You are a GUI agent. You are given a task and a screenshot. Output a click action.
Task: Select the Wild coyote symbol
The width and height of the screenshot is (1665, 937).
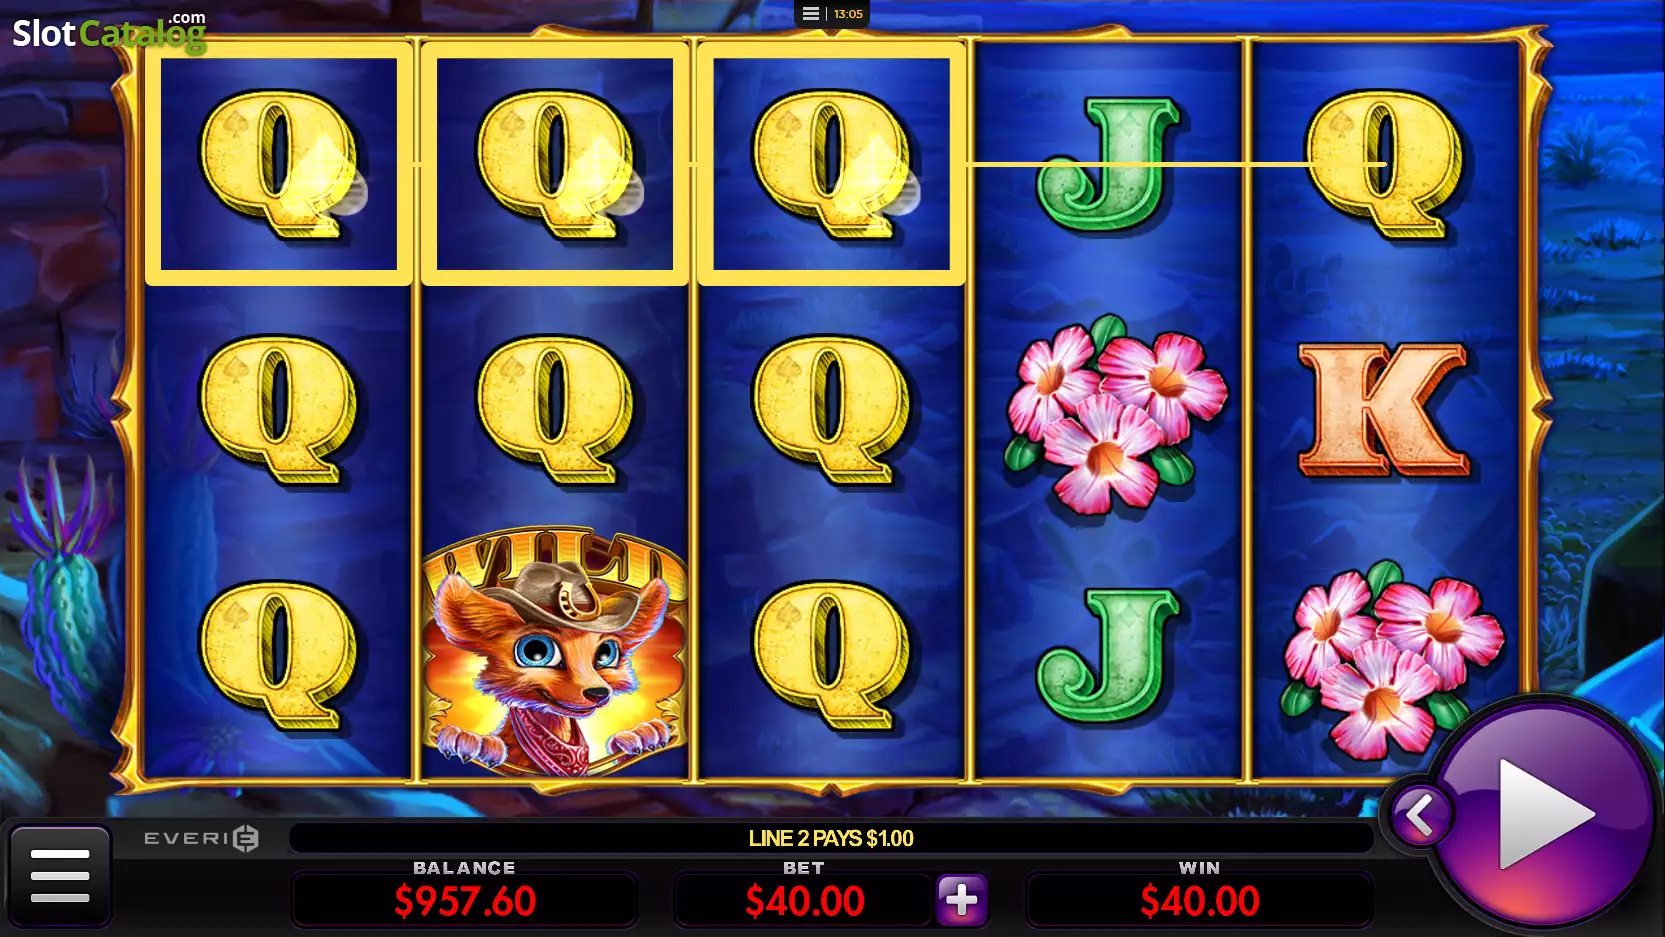(555, 650)
